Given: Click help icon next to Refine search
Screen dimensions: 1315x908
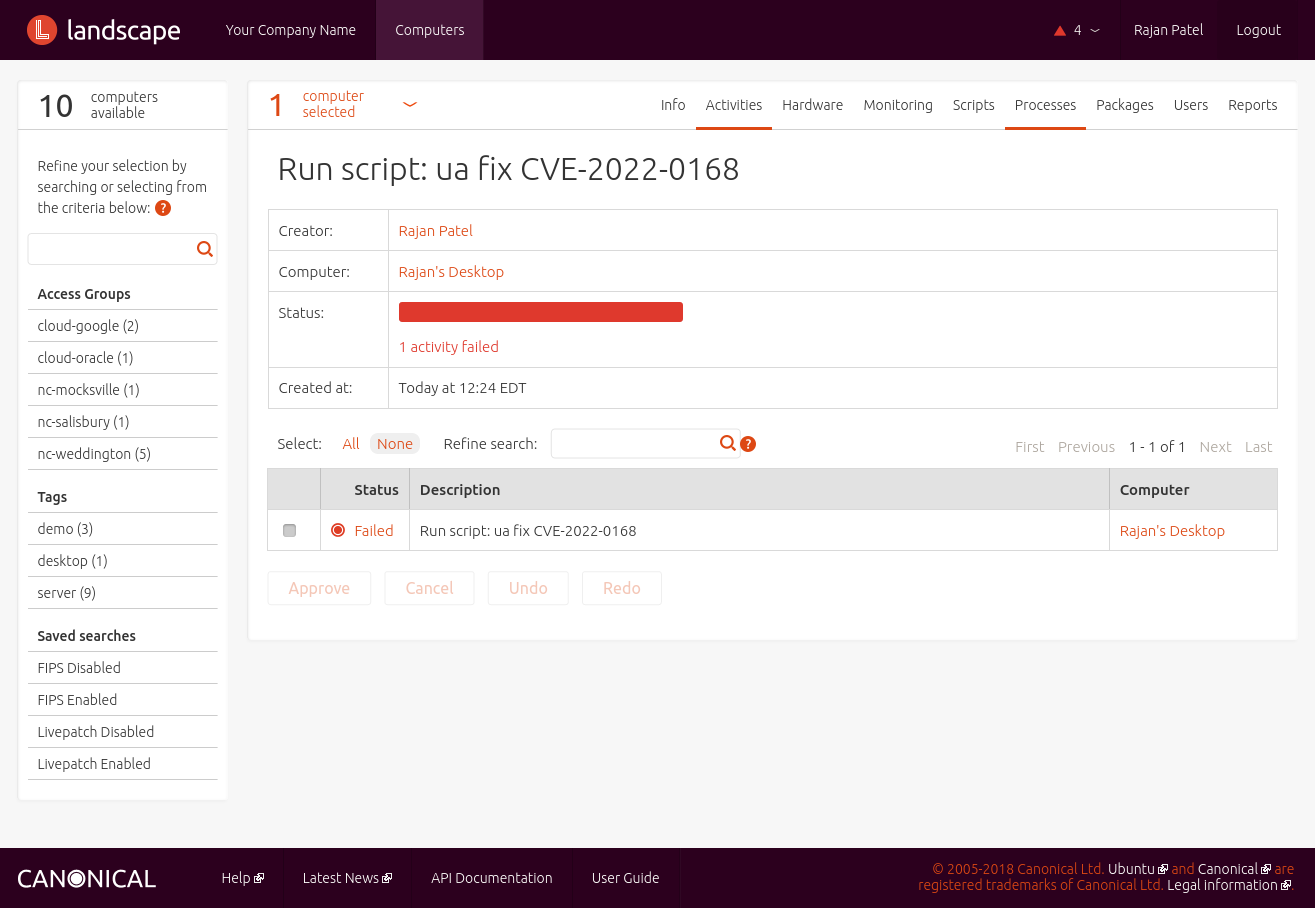Looking at the screenshot, I should point(748,444).
